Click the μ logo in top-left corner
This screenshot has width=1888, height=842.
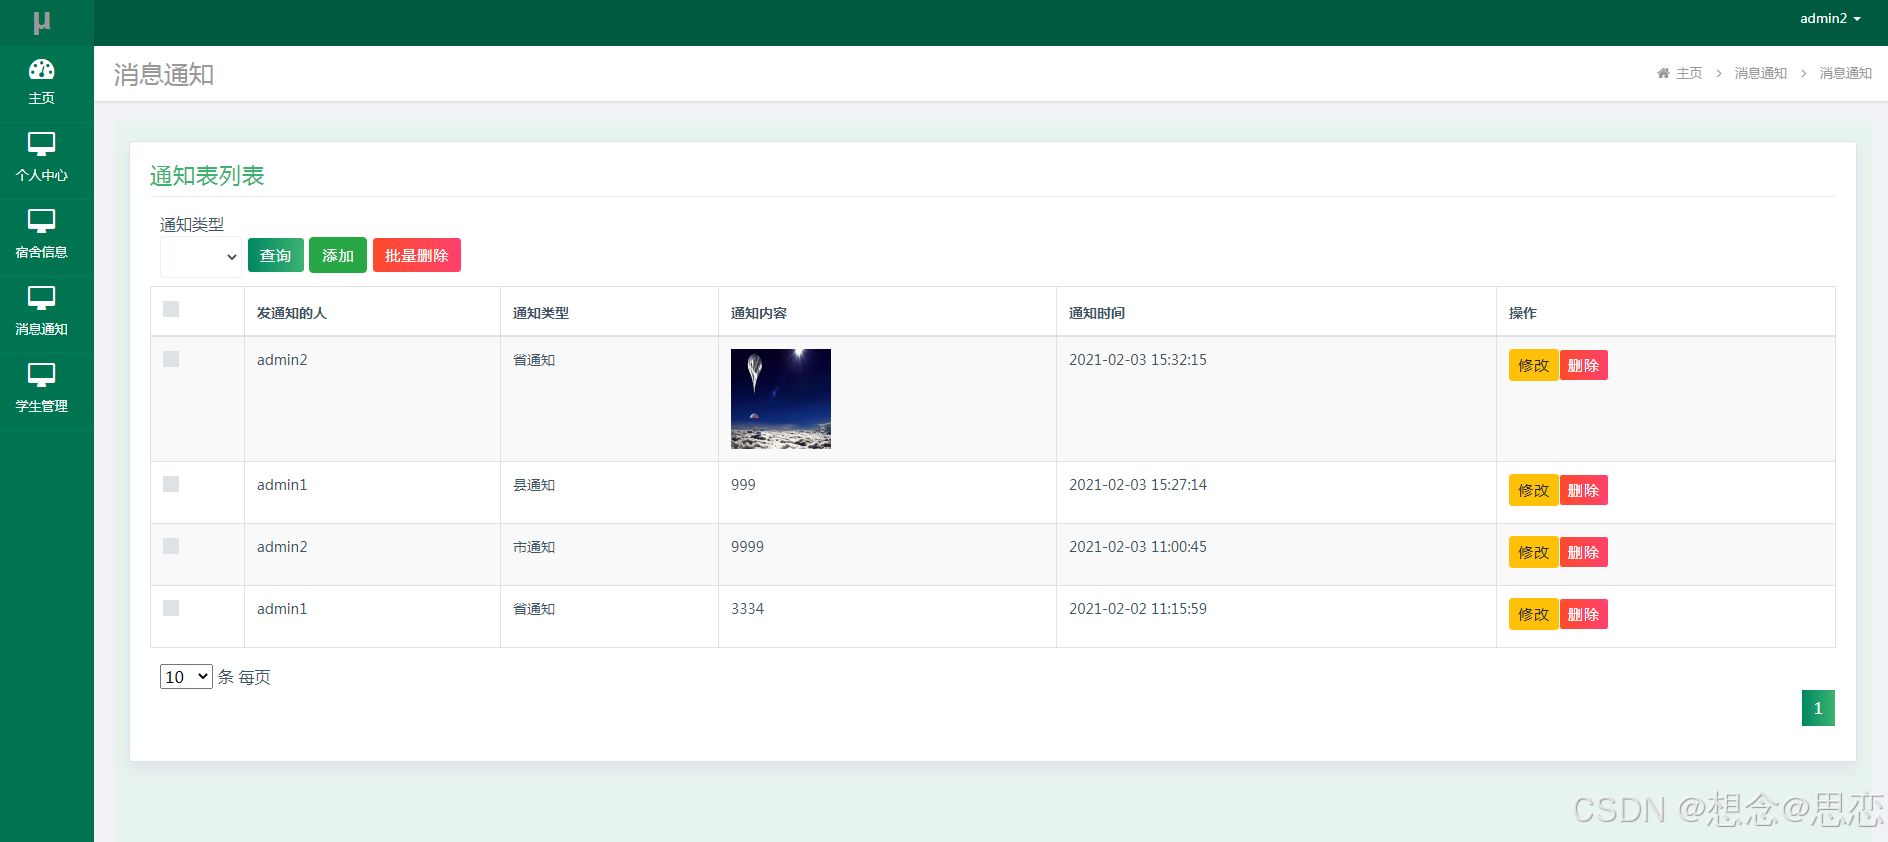[x=41, y=22]
